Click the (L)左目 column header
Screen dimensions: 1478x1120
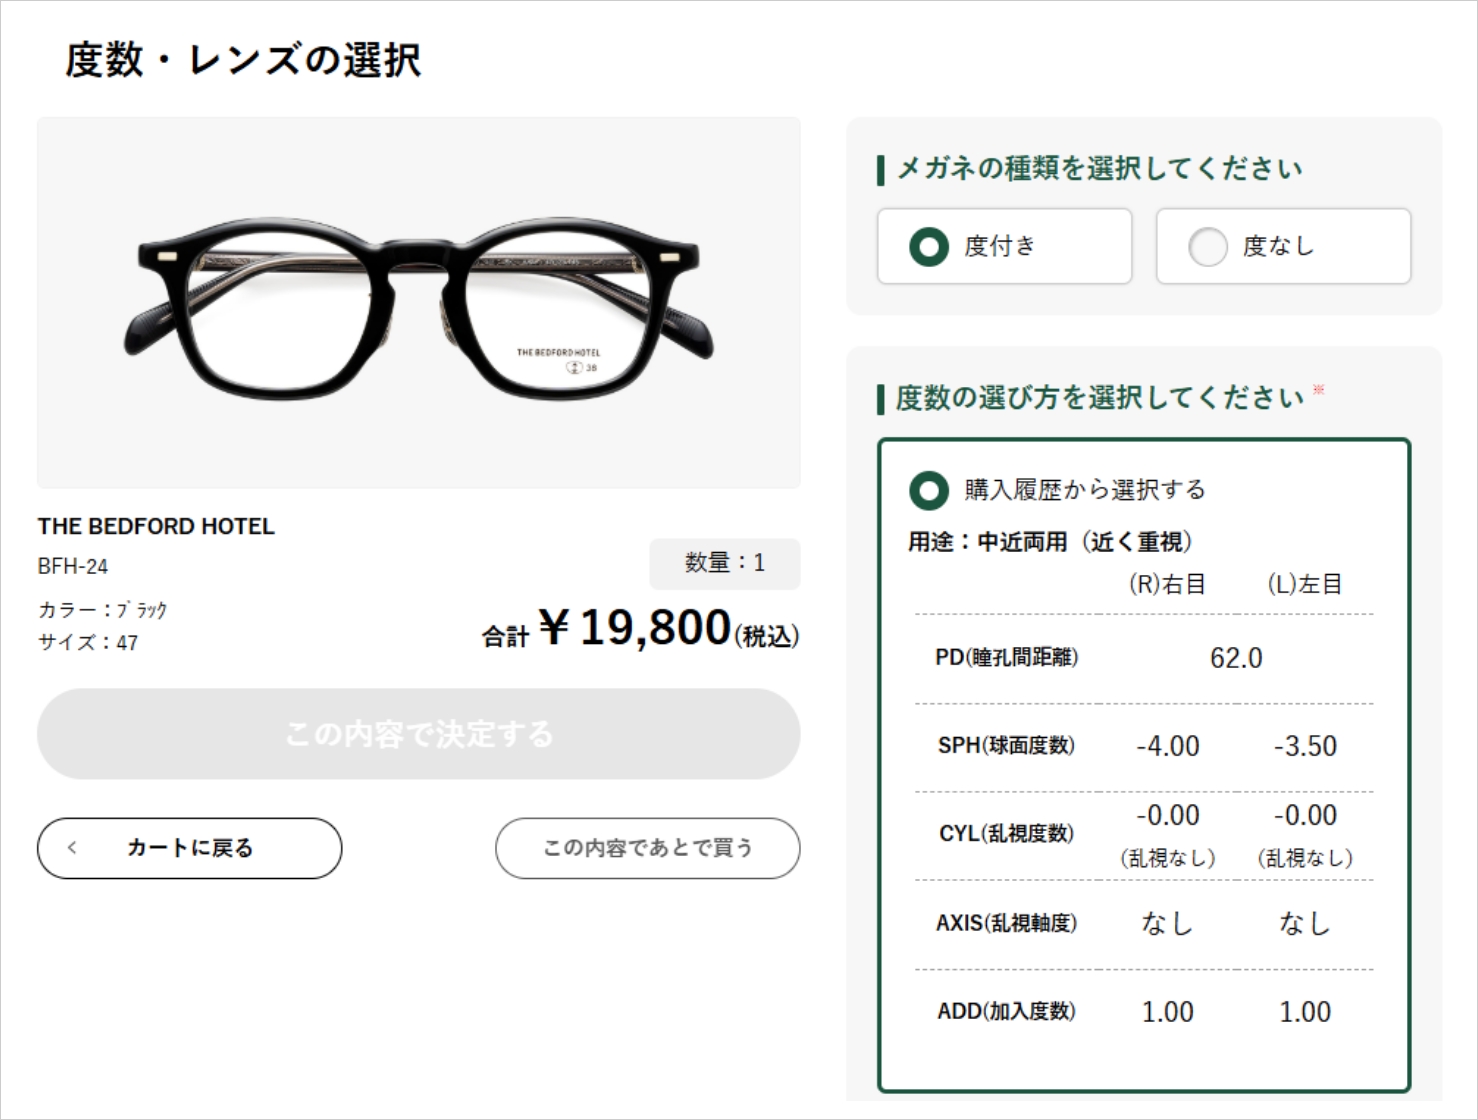pyautogui.click(x=1305, y=584)
